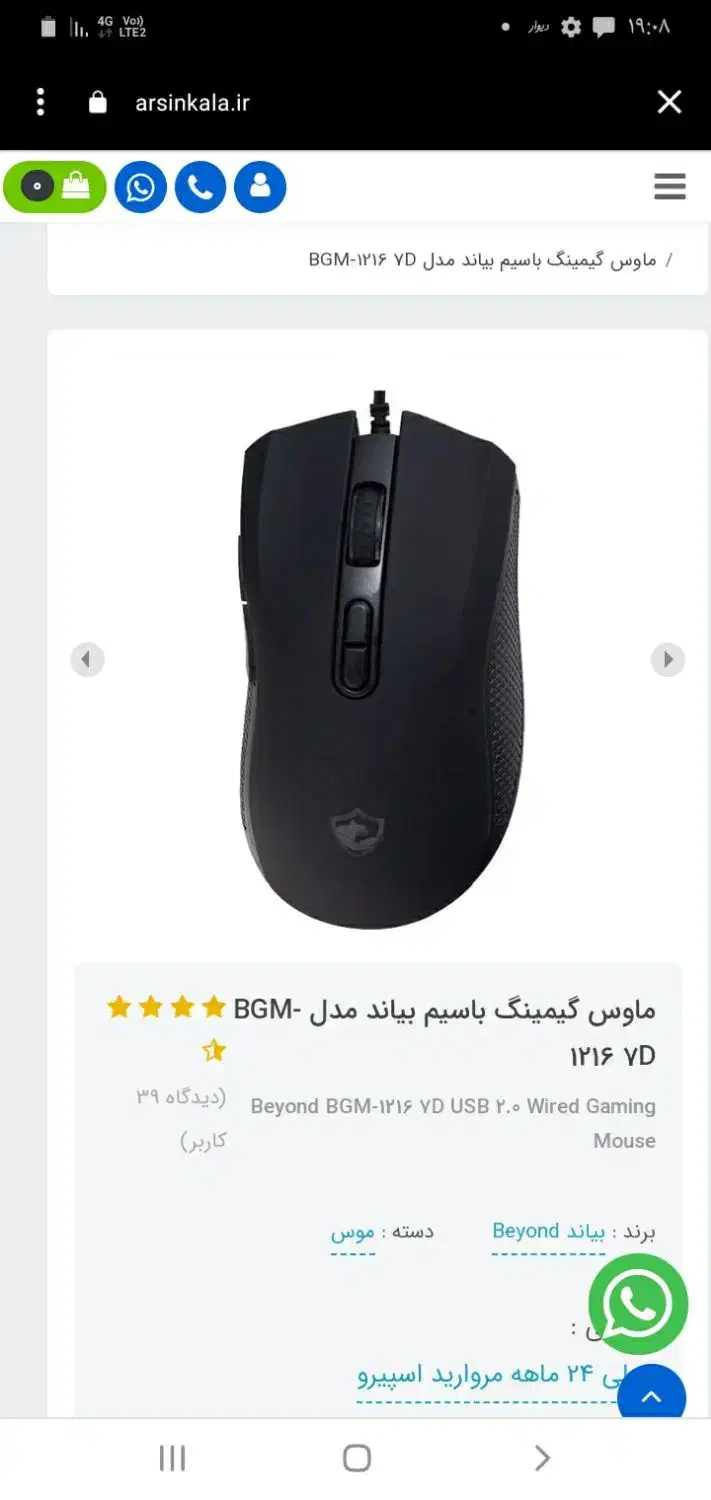Open the green shopping cart button

[55, 187]
